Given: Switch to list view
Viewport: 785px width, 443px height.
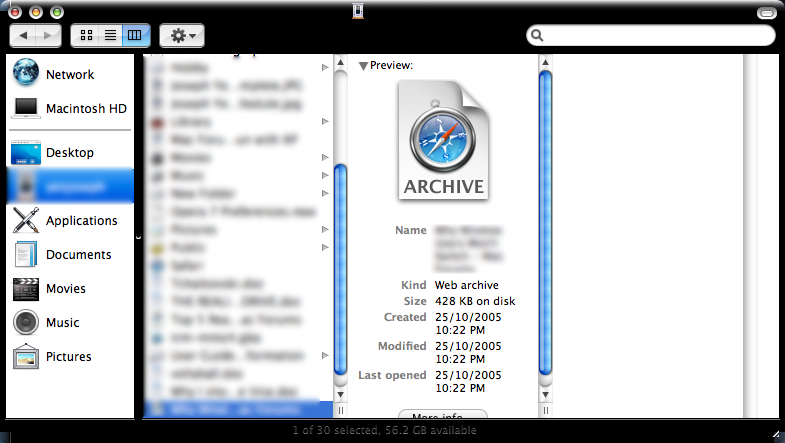Looking at the screenshot, I should pyautogui.click(x=111, y=35).
